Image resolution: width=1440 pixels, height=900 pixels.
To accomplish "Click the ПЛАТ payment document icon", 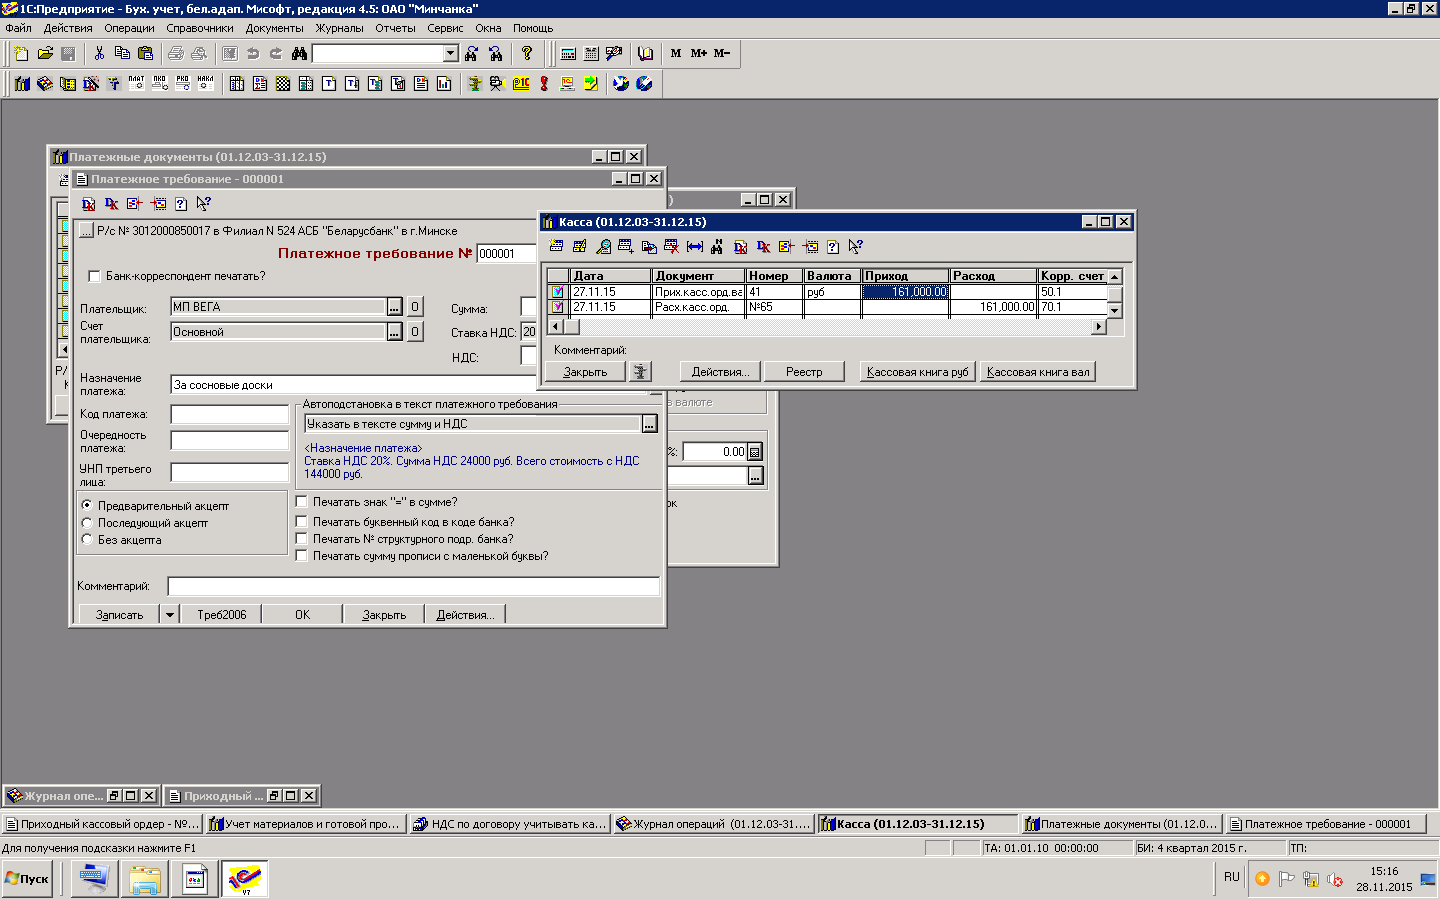I will 137,83.
